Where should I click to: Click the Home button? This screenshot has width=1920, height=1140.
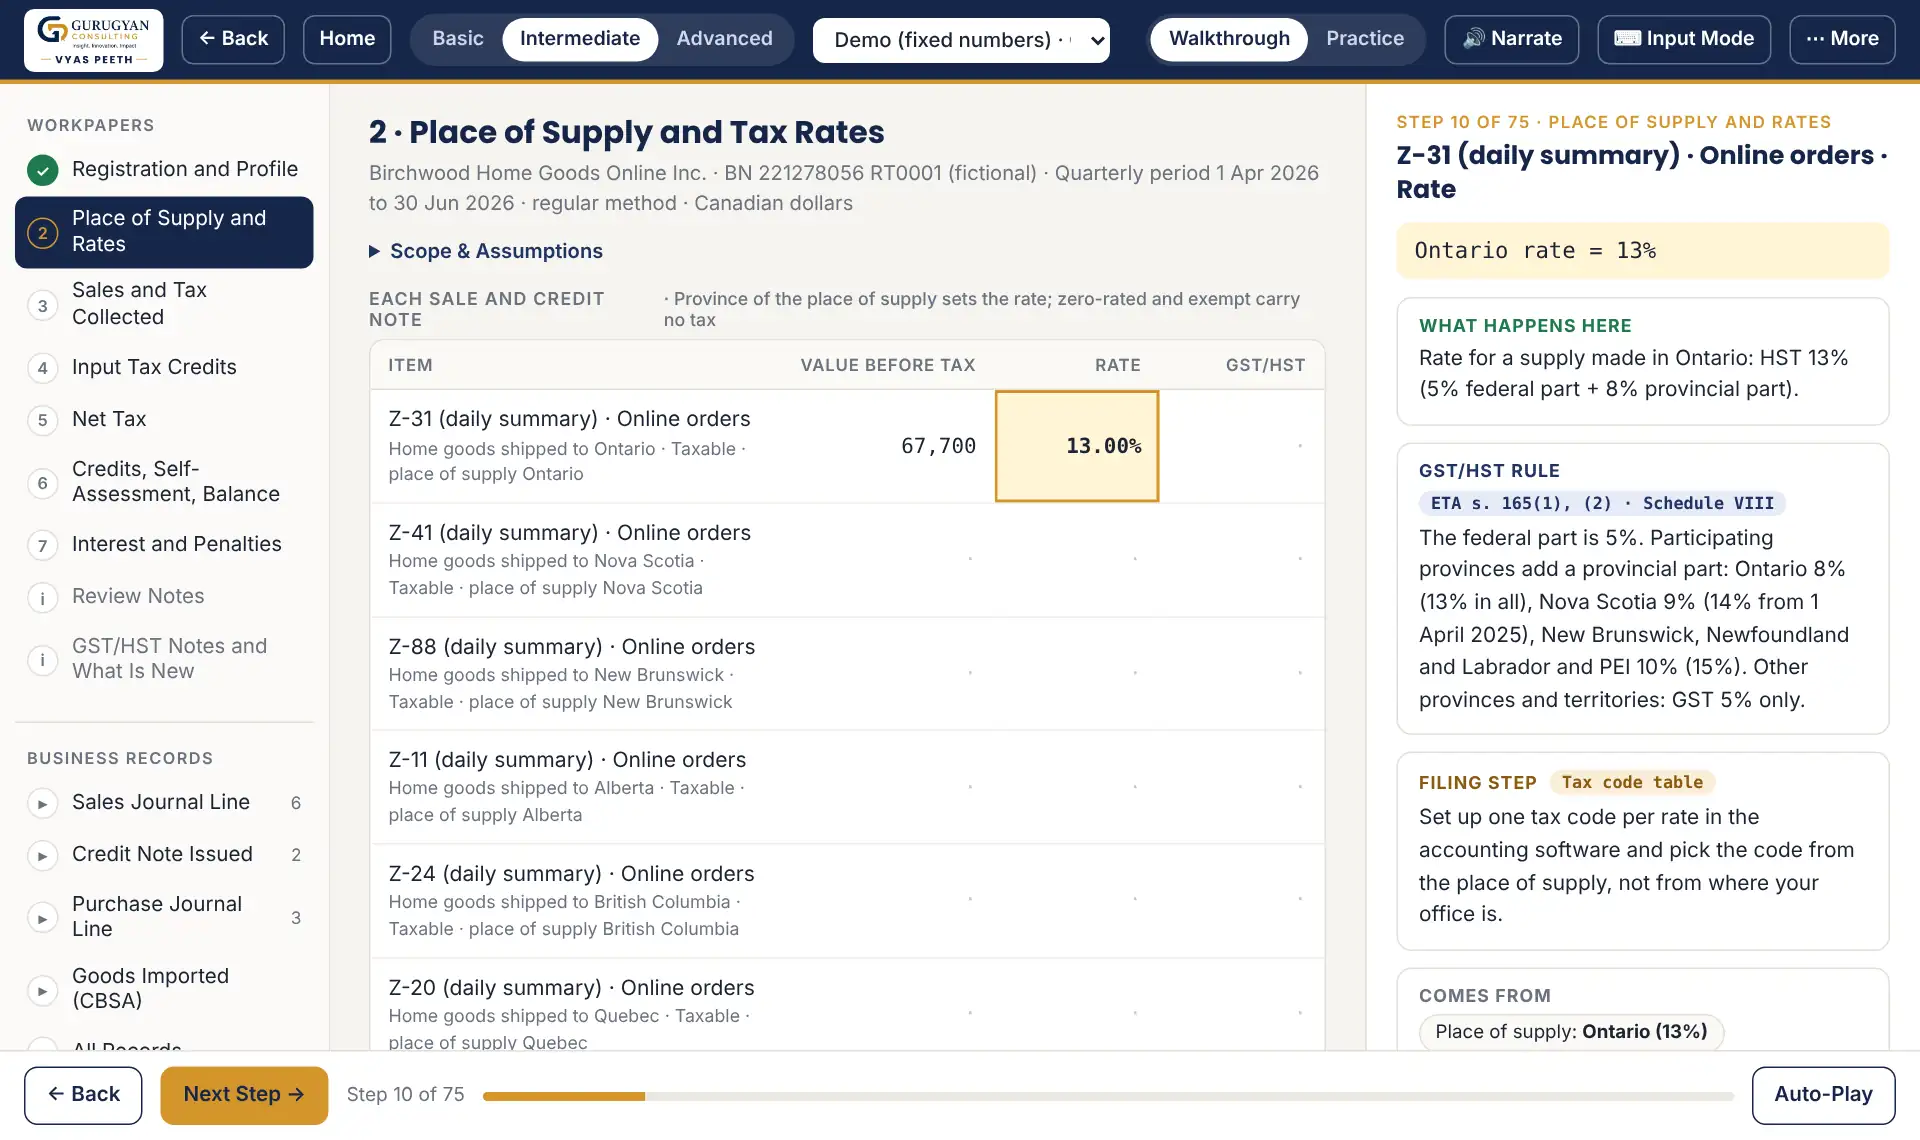coord(347,39)
